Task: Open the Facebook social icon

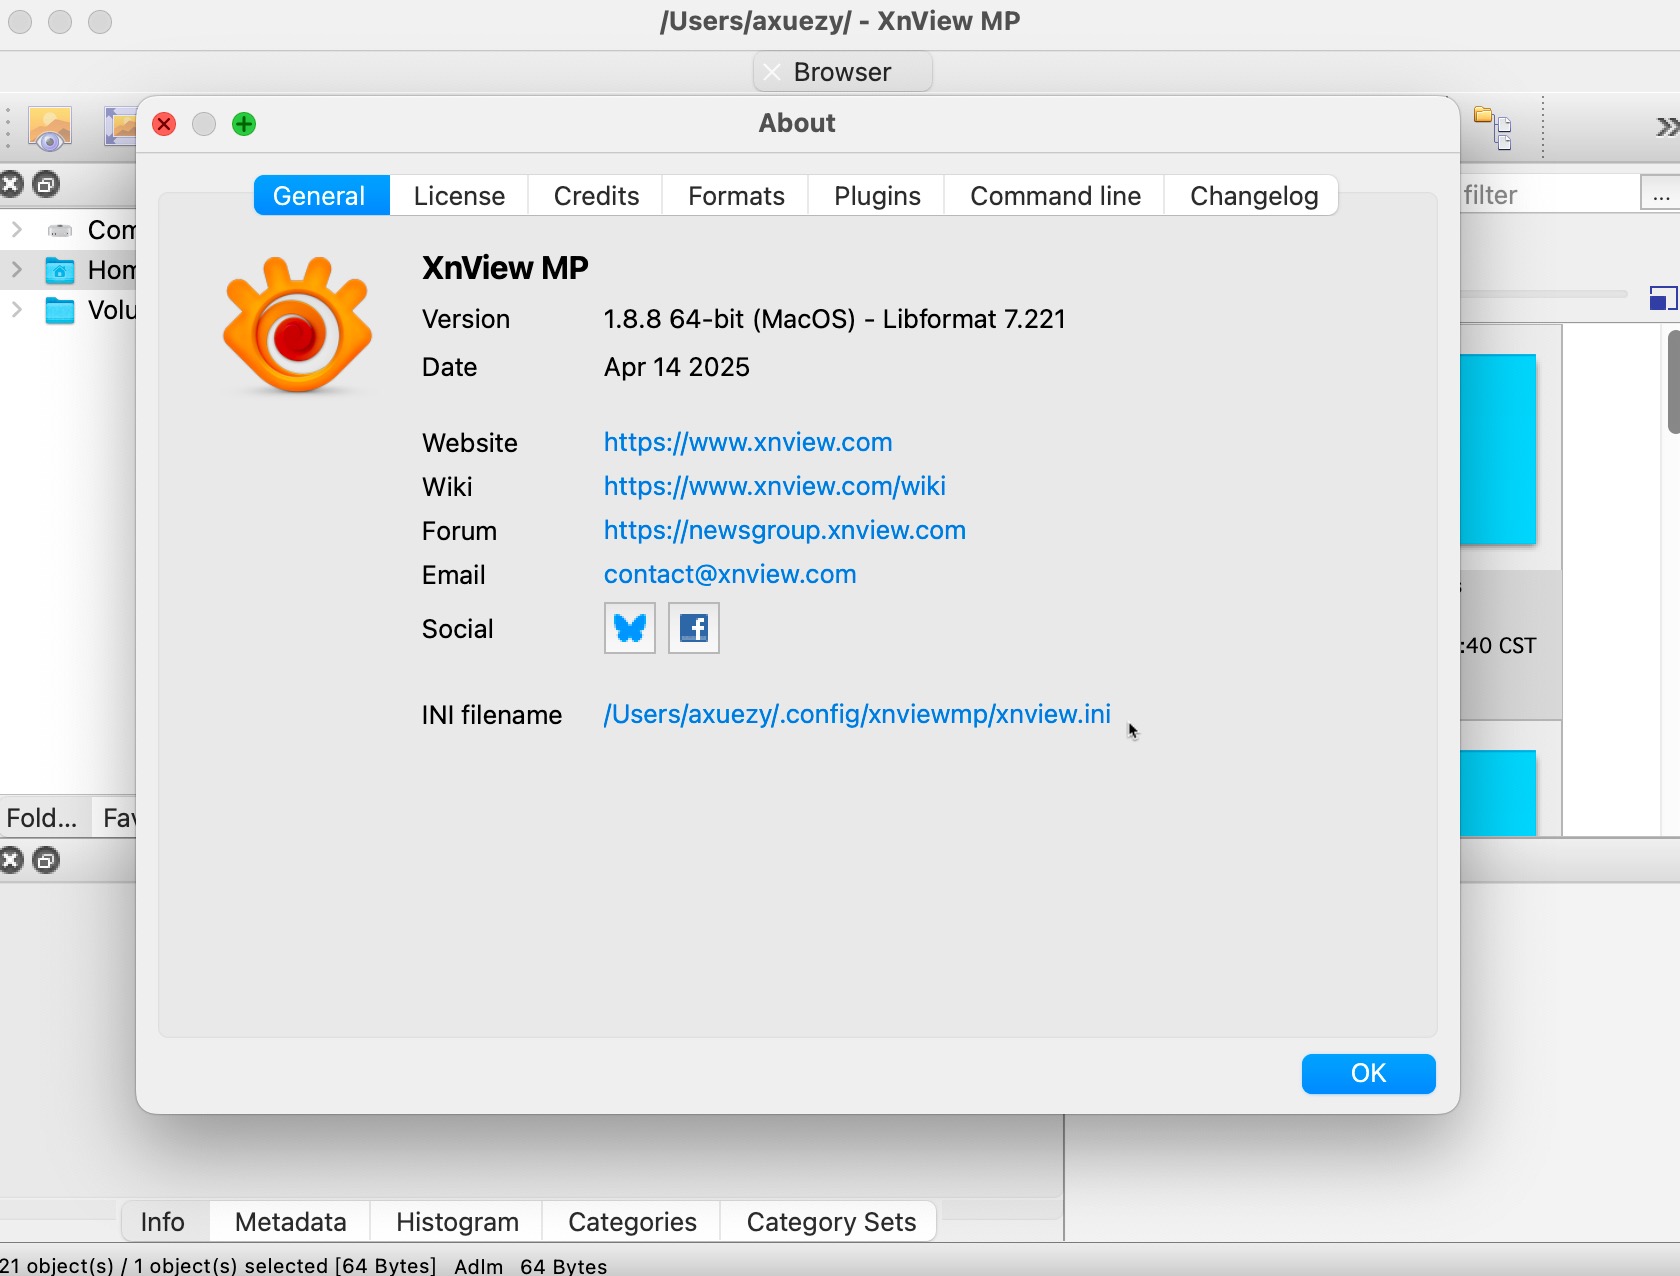Action: pyautogui.click(x=693, y=628)
